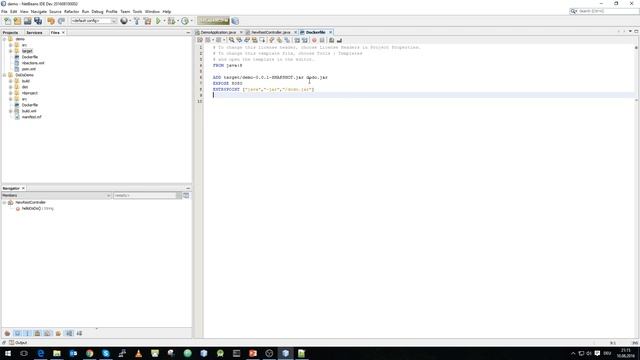Switch to the NewRestController.java editor tab
The image size is (640, 360).
pyautogui.click(x=271, y=32)
